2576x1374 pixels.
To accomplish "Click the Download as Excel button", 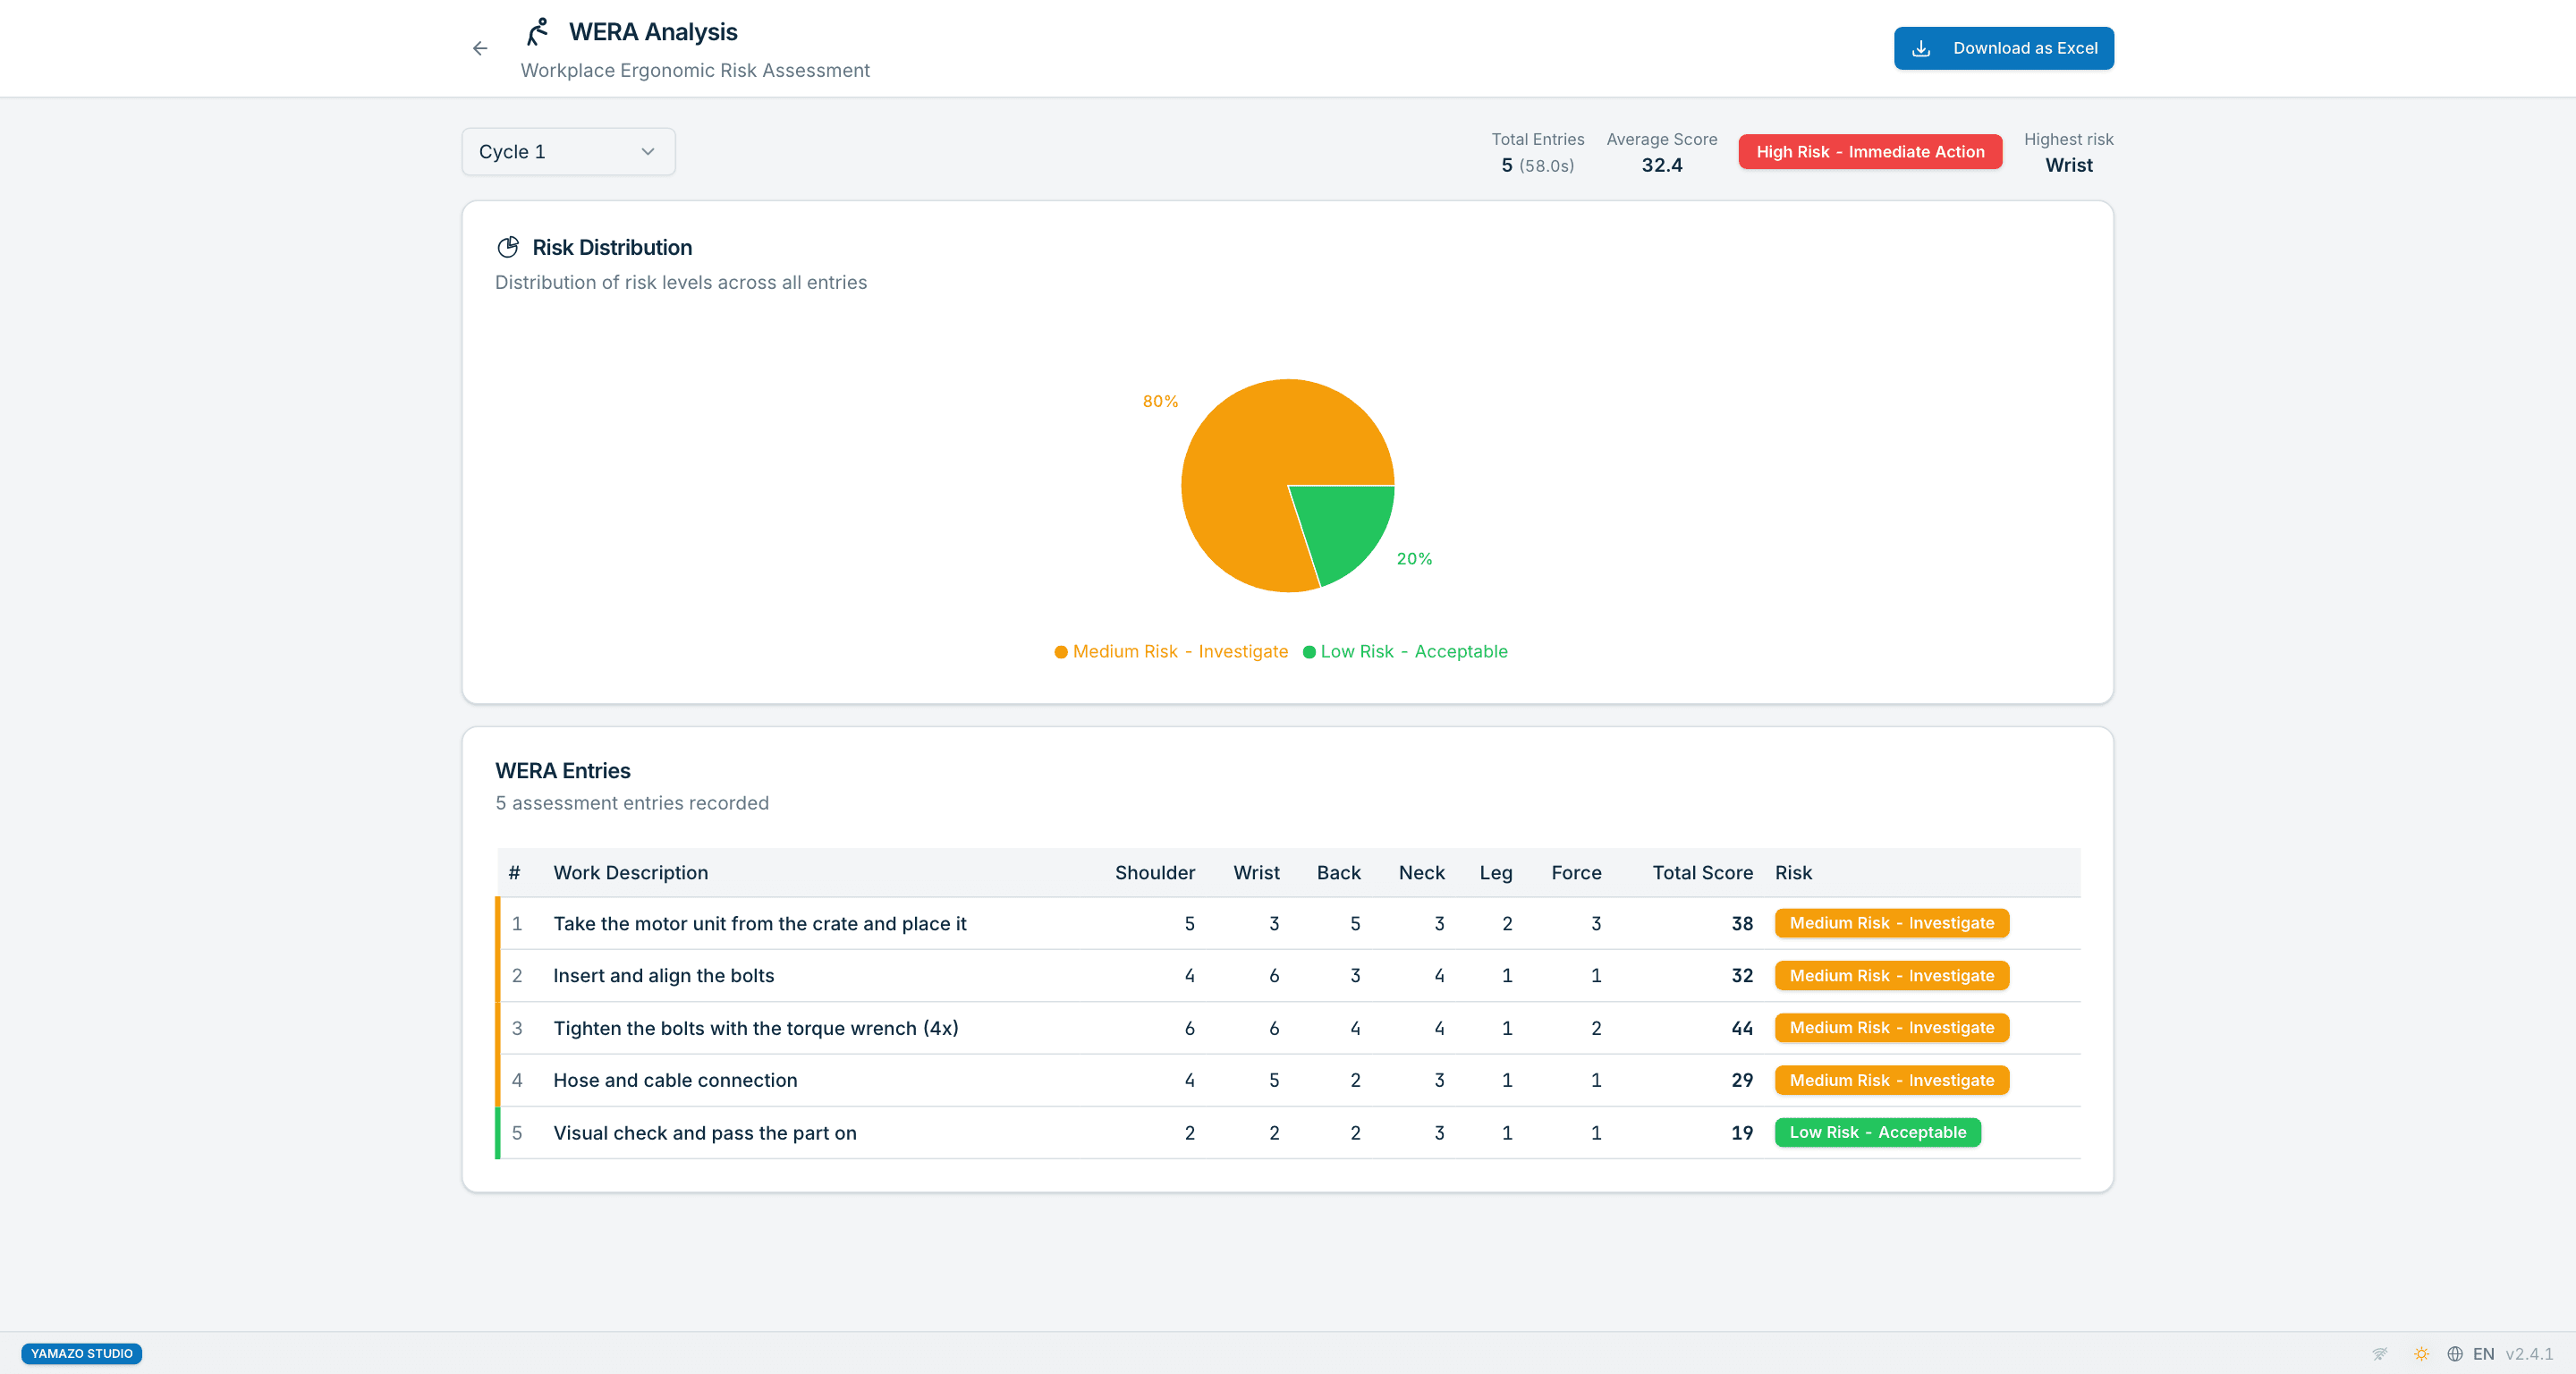I will click(x=2003, y=48).
